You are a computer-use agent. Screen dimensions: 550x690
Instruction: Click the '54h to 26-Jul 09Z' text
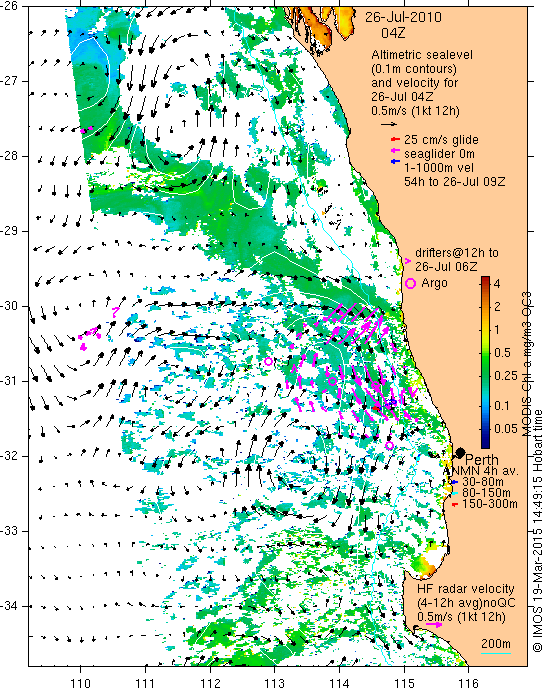pyautogui.click(x=455, y=181)
